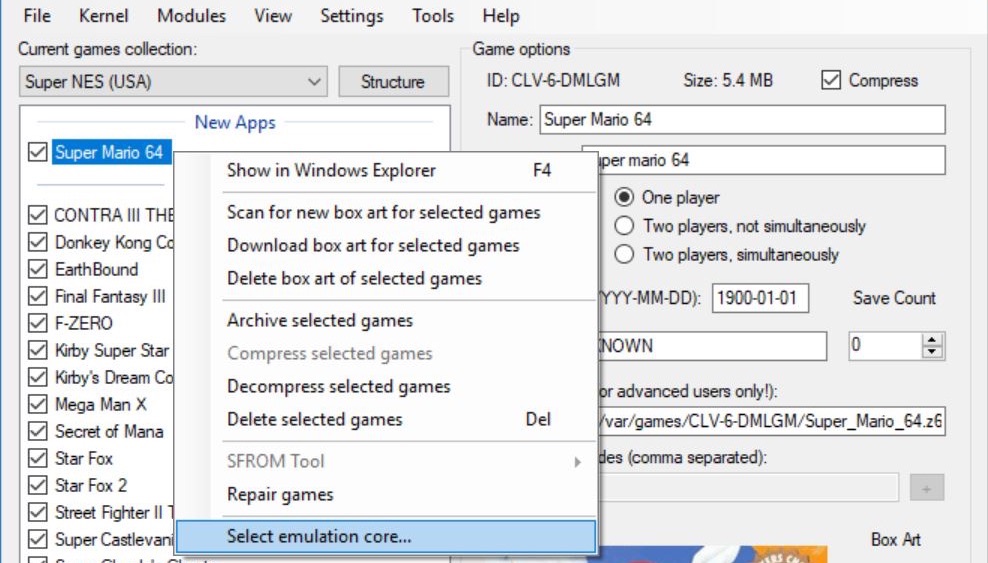The width and height of the screenshot is (988, 563).
Task: Select the One player radio button
Action: [x=624, y=197]
